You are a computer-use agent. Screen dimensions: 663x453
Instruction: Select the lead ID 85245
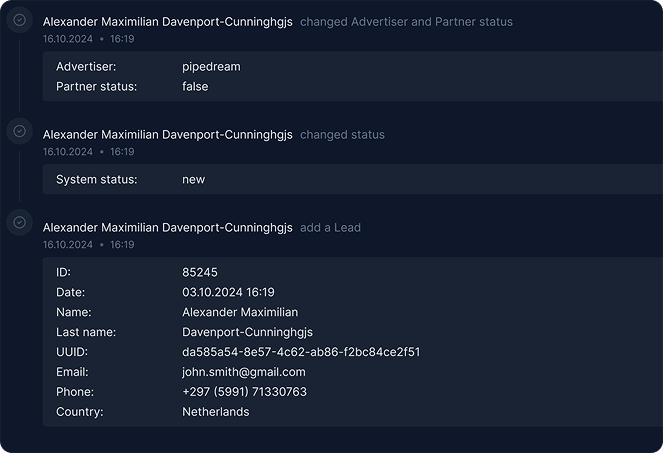(200, 272)
